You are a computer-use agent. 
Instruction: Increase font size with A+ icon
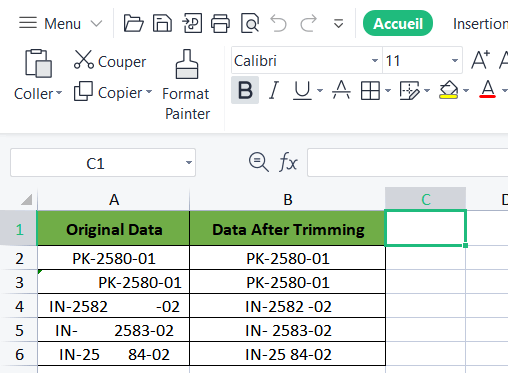(480, 60)
